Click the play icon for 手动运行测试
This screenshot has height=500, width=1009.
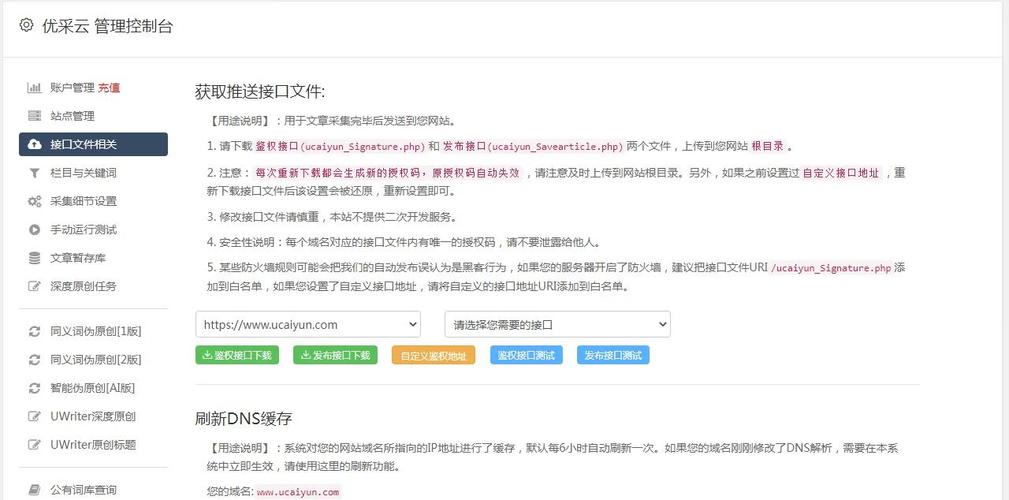pyautogui.click(x=34, y=230)
